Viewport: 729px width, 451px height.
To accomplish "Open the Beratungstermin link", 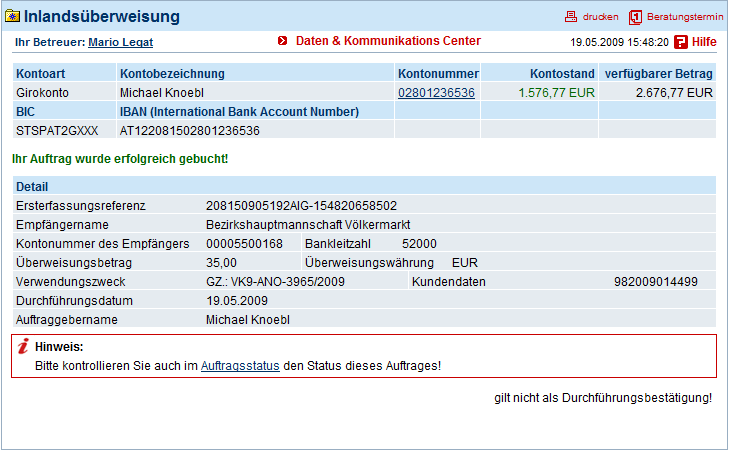I will point(685,17).
